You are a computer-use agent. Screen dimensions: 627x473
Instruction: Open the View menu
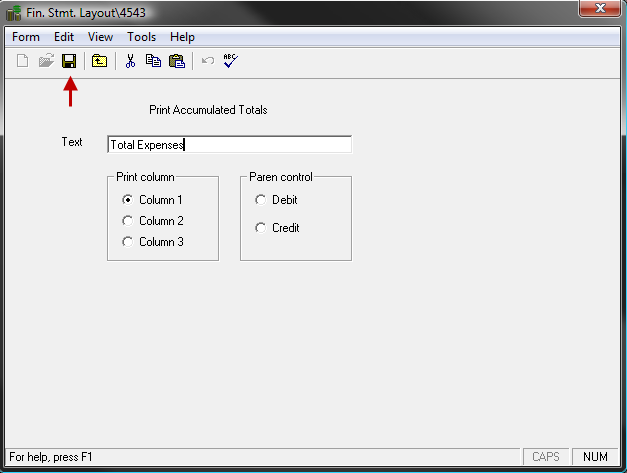(100, 37)
